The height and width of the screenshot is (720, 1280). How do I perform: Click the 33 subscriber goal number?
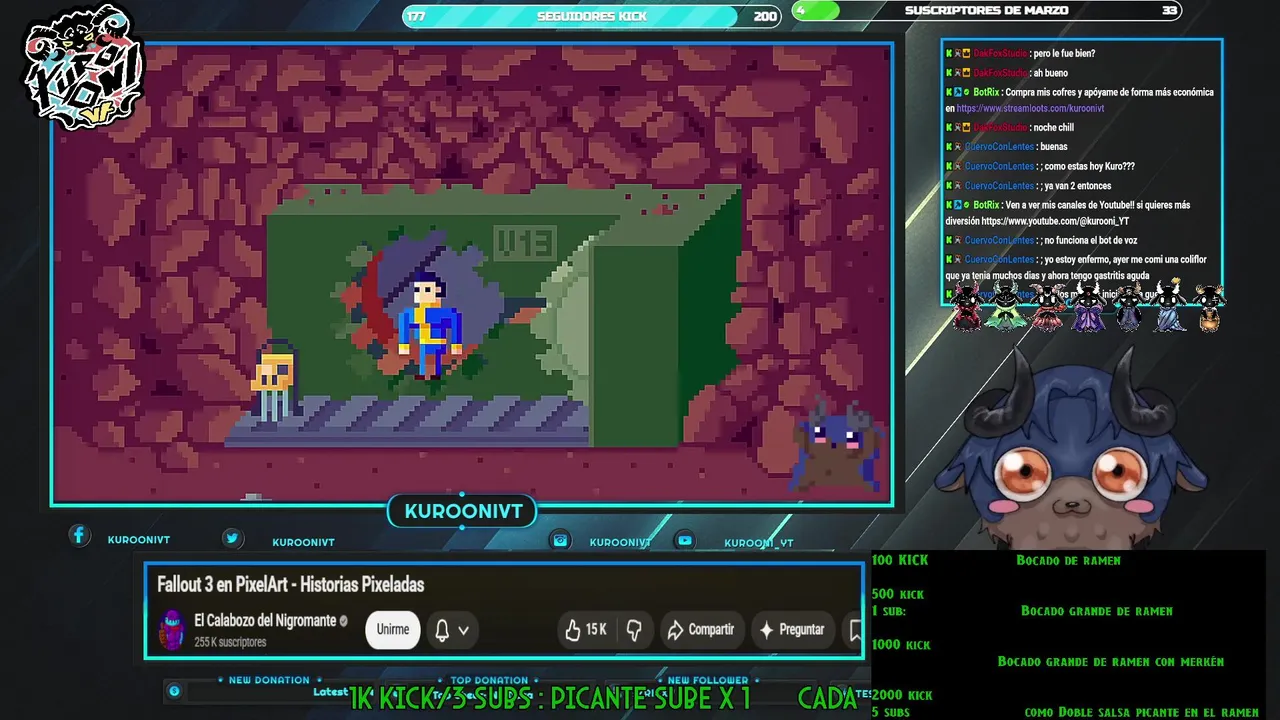coord(1169,11)
